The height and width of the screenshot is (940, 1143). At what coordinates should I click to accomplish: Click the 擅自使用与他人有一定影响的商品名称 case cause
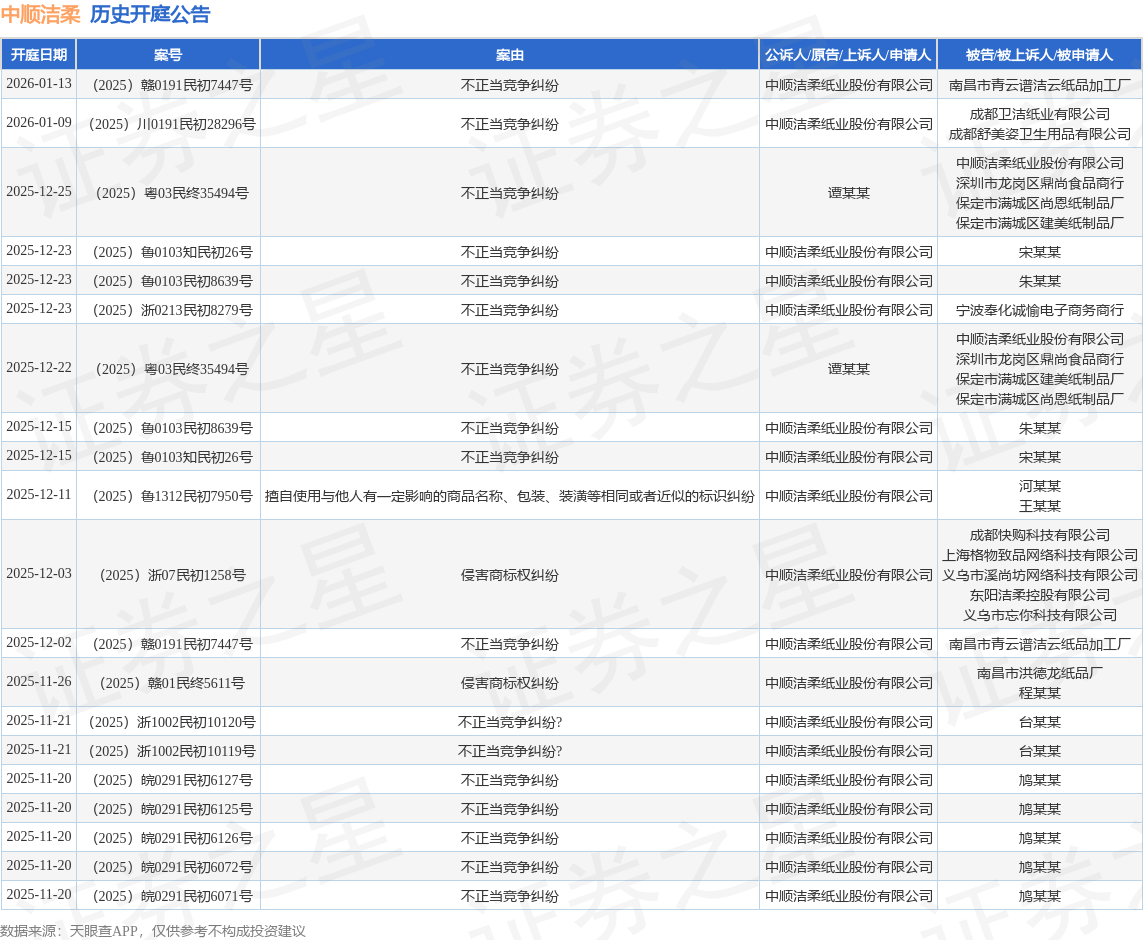click(x=510, y=496)
